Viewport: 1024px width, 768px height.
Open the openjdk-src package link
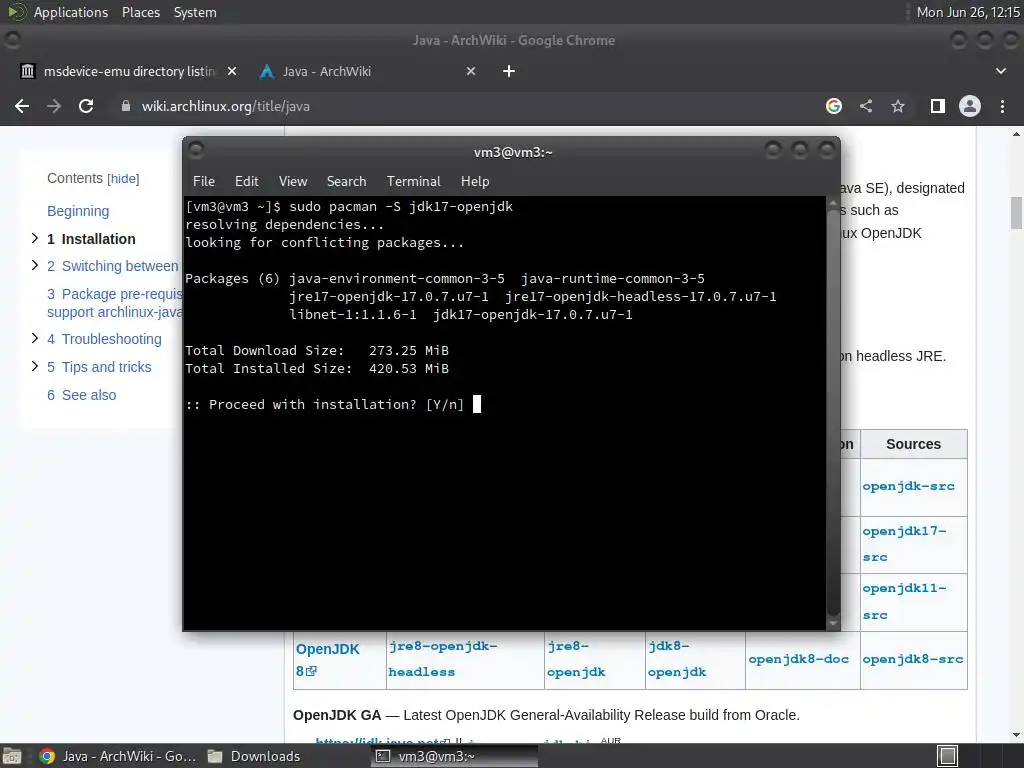pos(908,486)
